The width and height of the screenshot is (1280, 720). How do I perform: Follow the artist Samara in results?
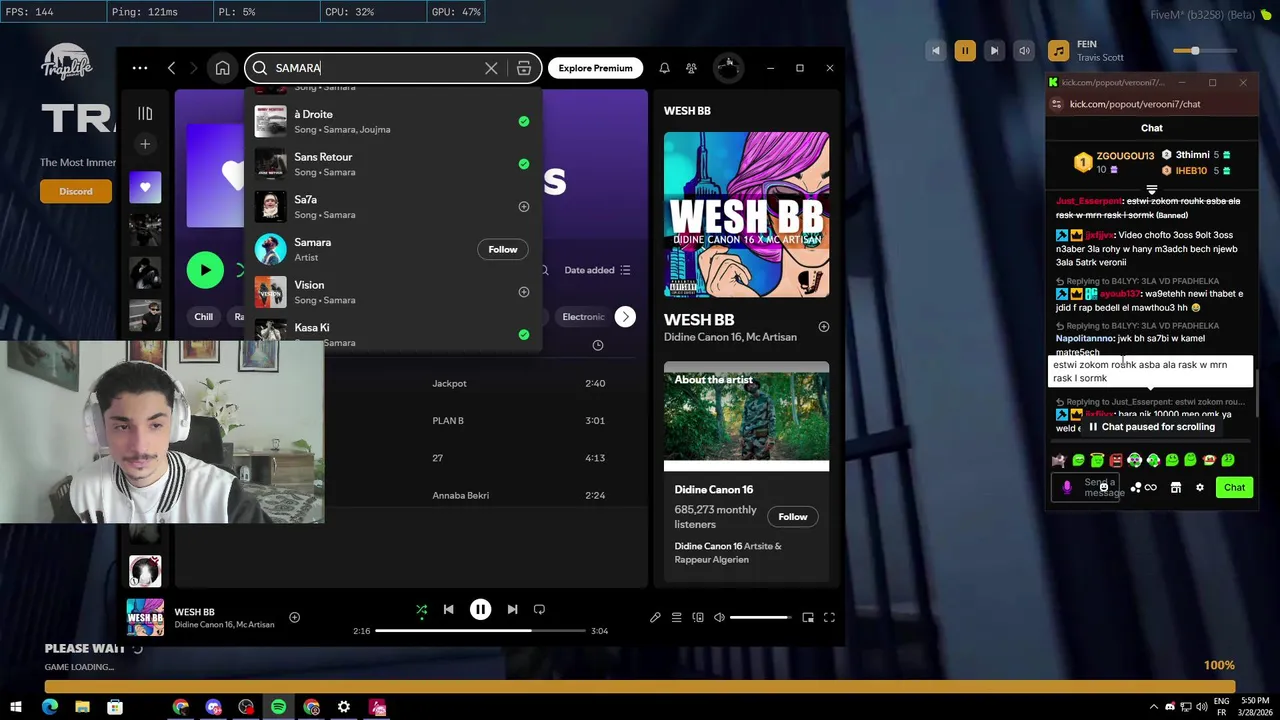coord(503,249)
